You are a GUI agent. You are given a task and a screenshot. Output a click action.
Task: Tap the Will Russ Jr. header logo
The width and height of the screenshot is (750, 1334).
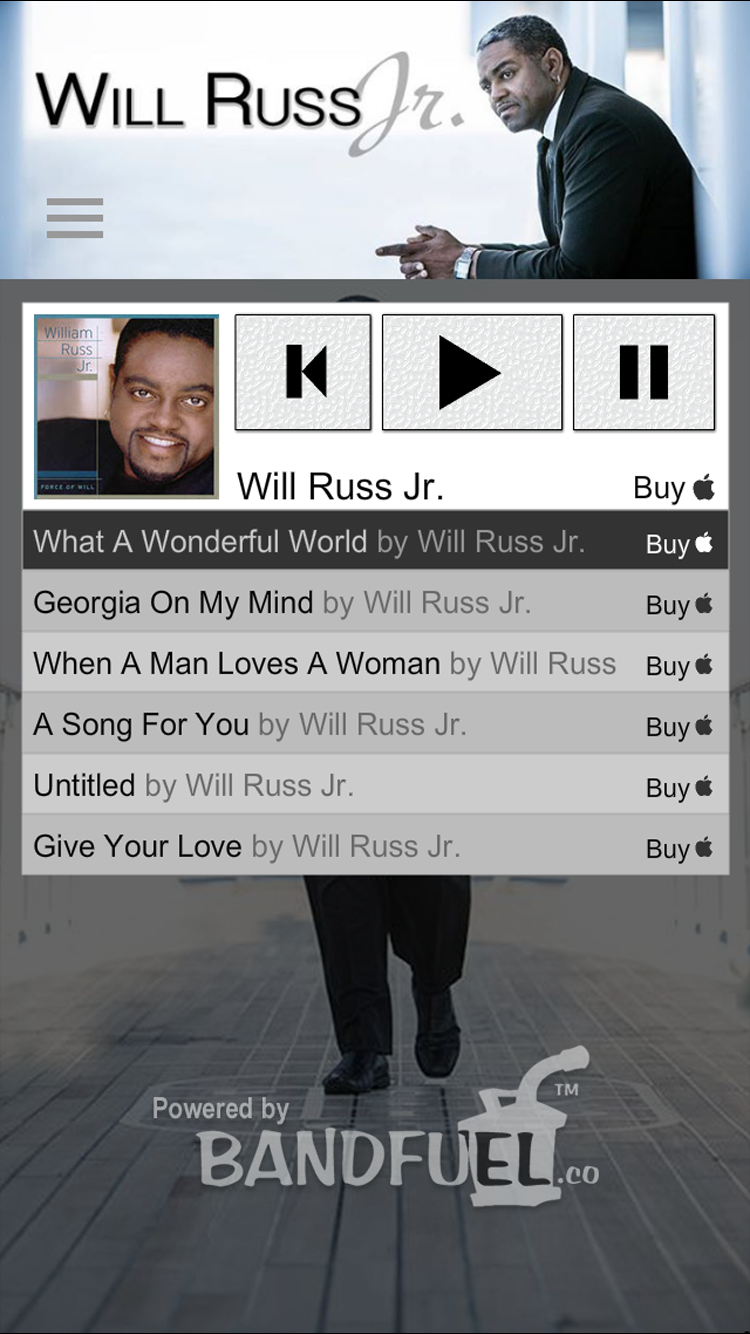(x=250, y=103)
